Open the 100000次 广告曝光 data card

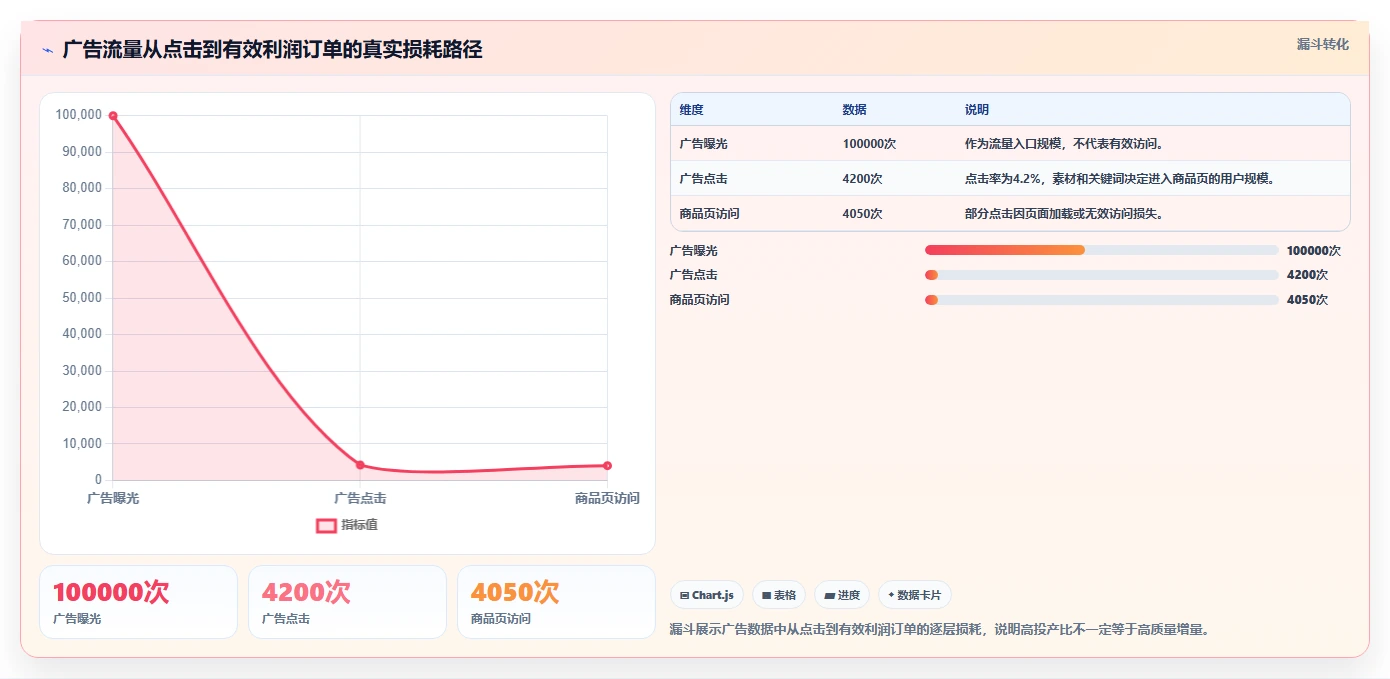tap(139, 602)
